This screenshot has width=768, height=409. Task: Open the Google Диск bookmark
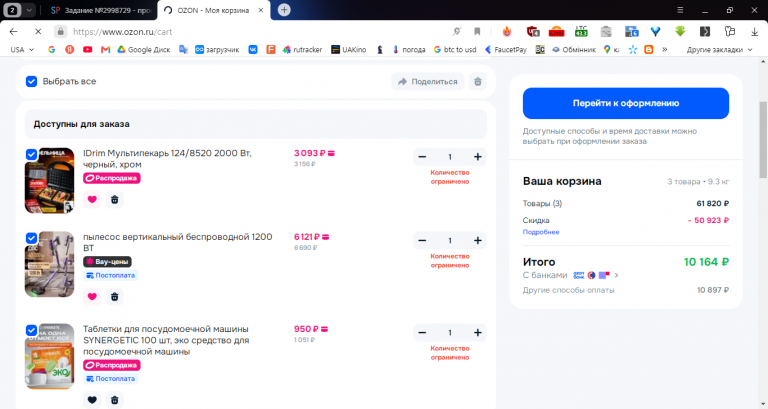tap(144, 49)
